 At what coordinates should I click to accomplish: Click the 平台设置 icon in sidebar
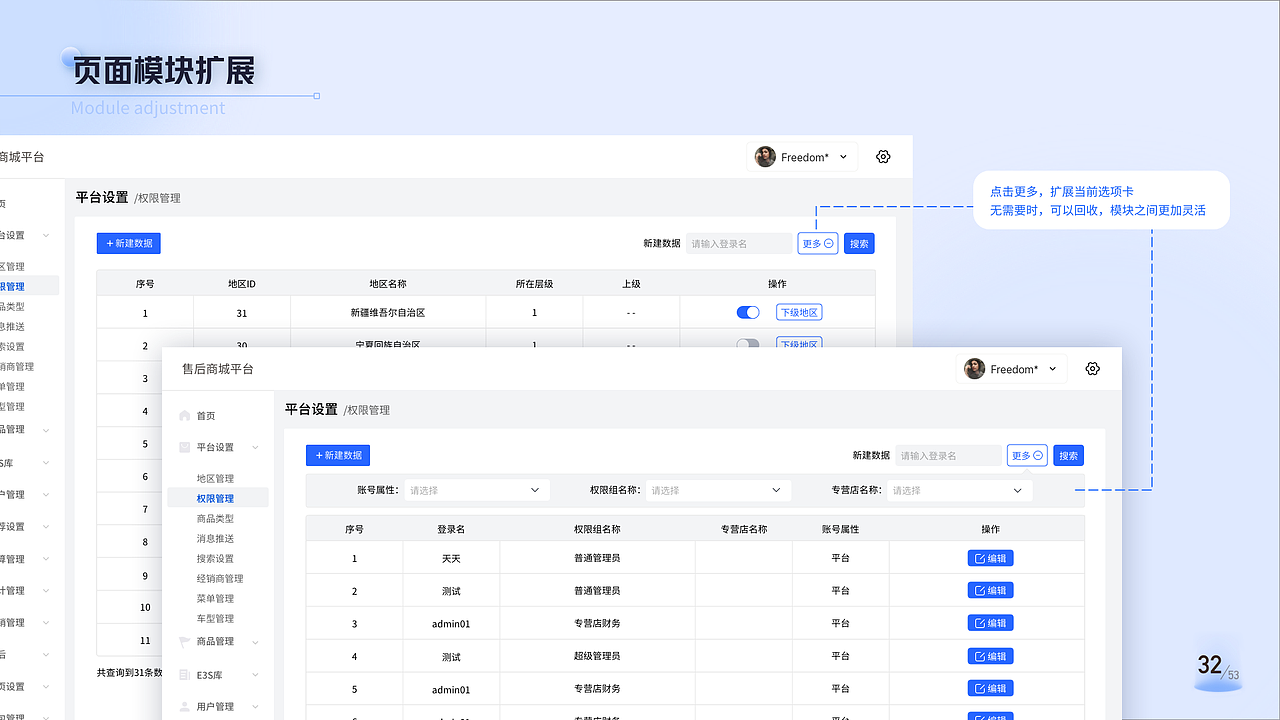(185, 447)
